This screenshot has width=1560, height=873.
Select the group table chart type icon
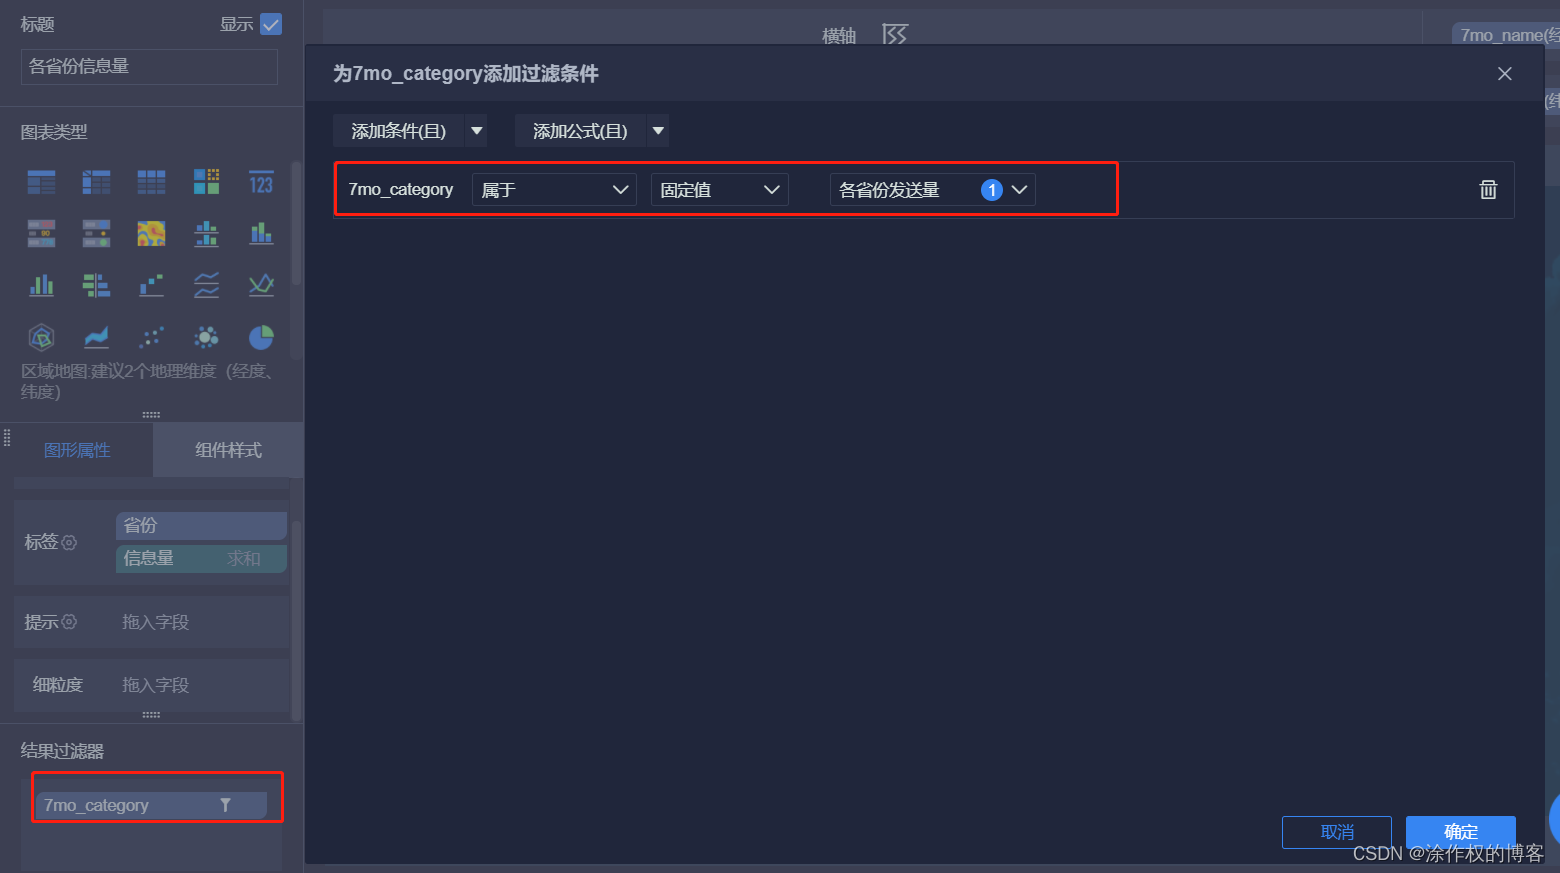click(x=41, y=182)
